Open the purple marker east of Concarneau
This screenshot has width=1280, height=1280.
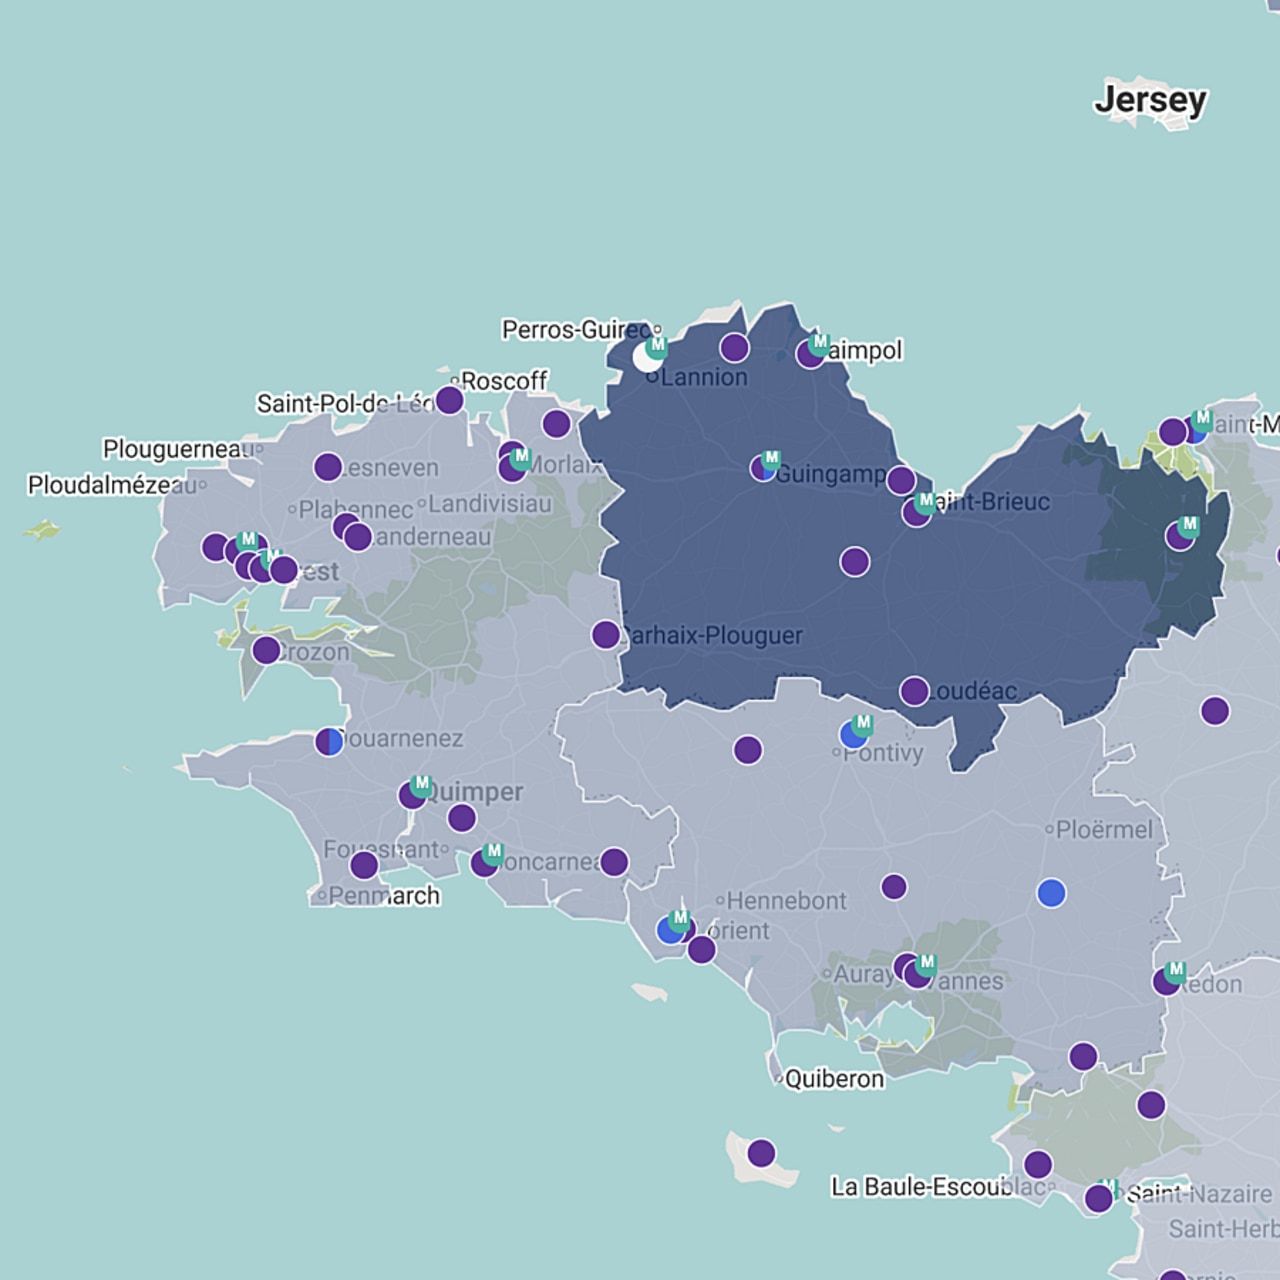[x=614, y=861]
